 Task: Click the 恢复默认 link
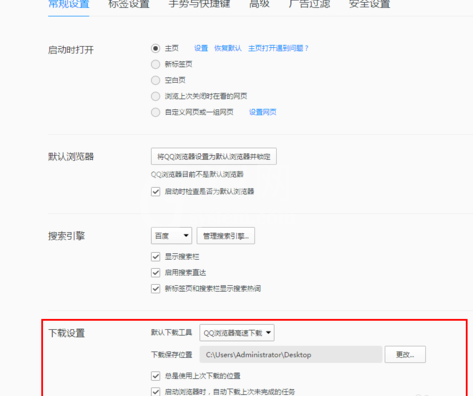click(228, 48)
